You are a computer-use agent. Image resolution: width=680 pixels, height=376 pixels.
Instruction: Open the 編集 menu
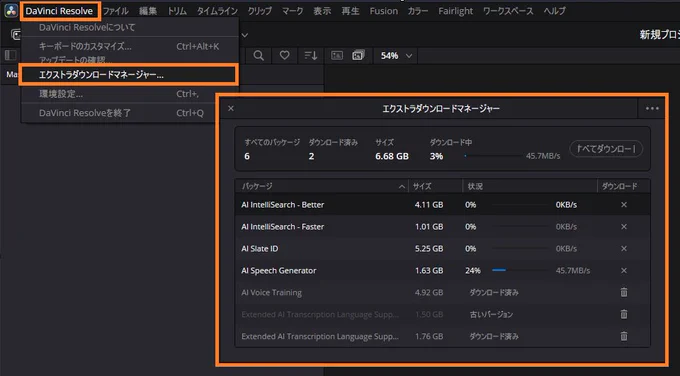tap(148, 11)
